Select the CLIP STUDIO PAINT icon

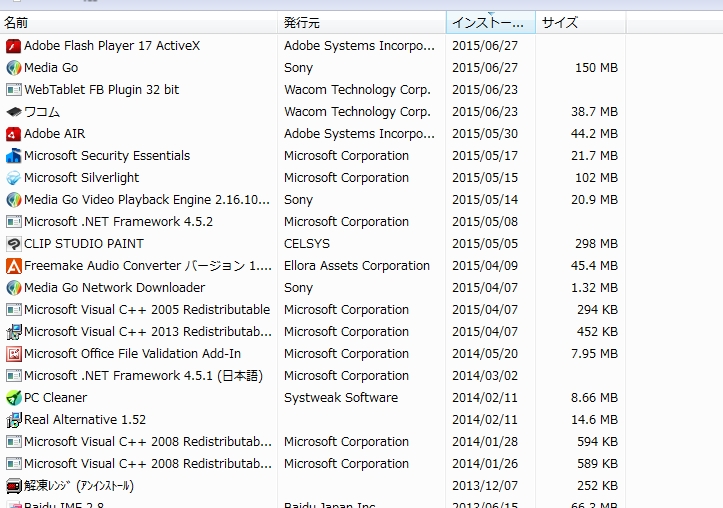click(14, 244)
